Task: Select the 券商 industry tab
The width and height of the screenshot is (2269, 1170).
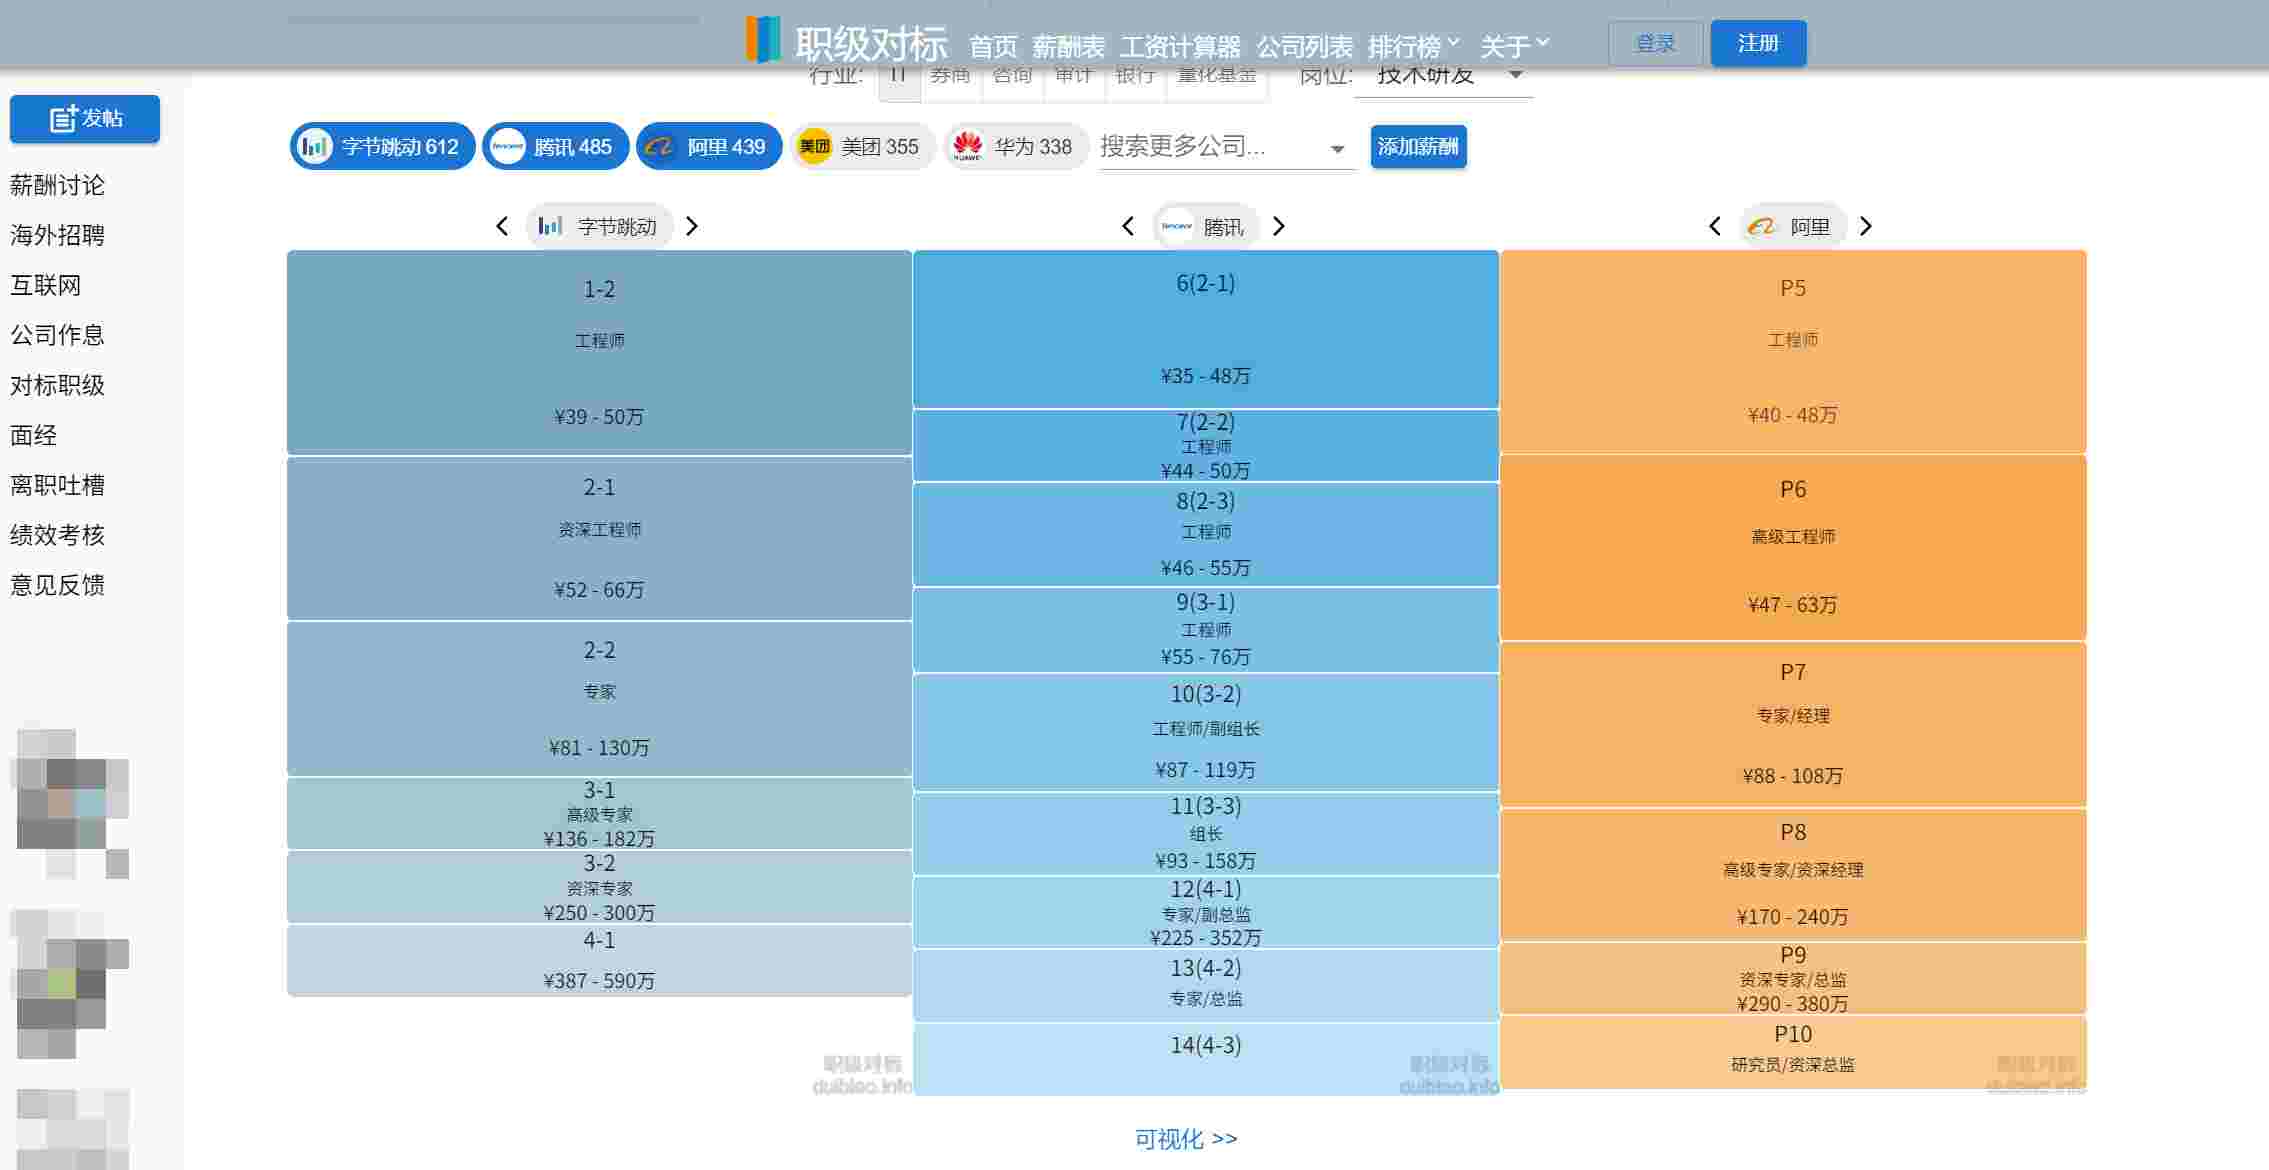Action: click(950, 77)
